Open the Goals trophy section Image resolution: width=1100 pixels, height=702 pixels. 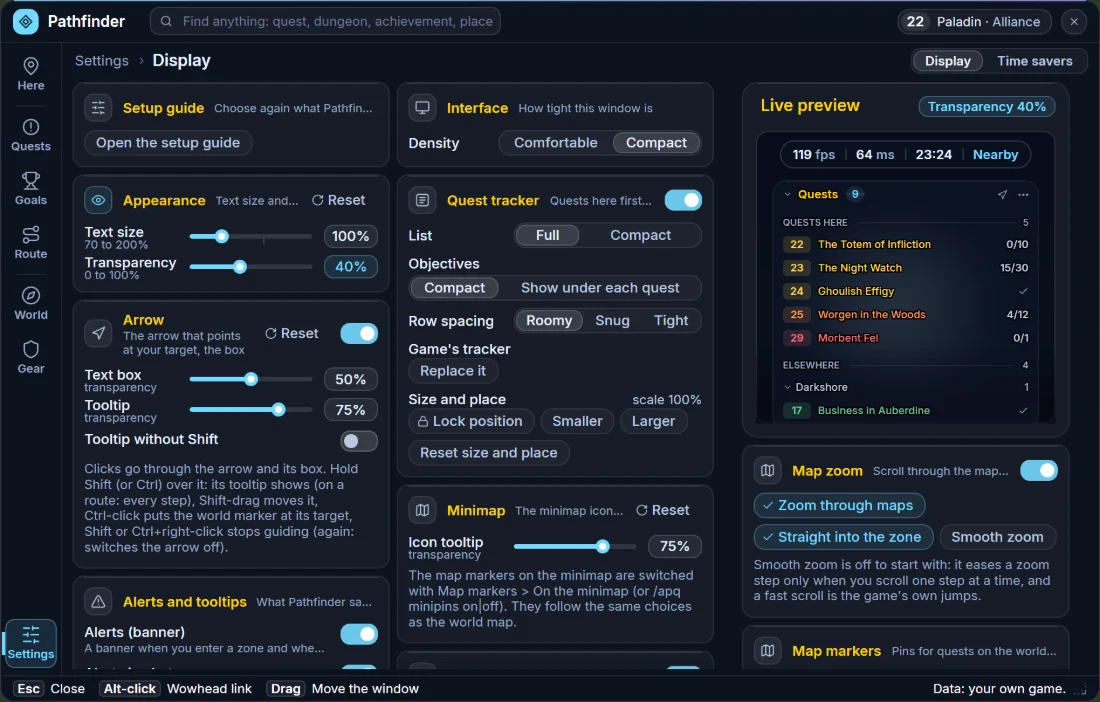click(x=31, y=189)
